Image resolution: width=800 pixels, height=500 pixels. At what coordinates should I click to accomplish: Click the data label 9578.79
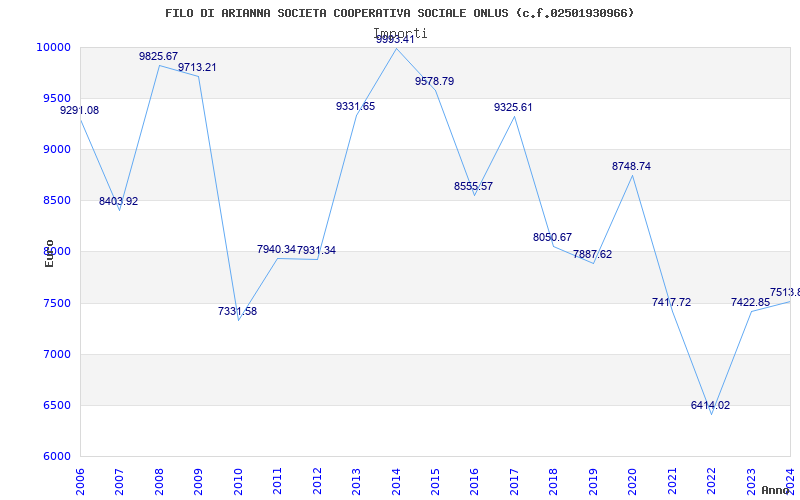click(434, 81)
